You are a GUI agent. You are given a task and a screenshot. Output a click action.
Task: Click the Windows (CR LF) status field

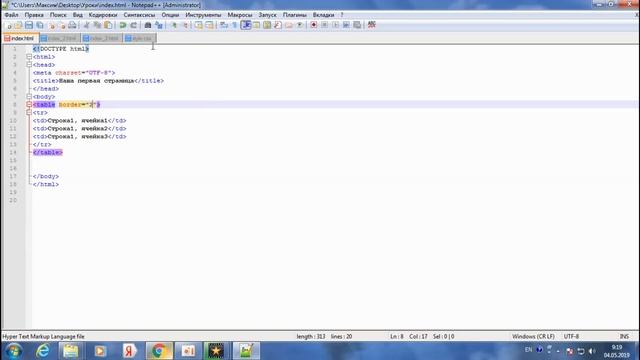[533, 336]
